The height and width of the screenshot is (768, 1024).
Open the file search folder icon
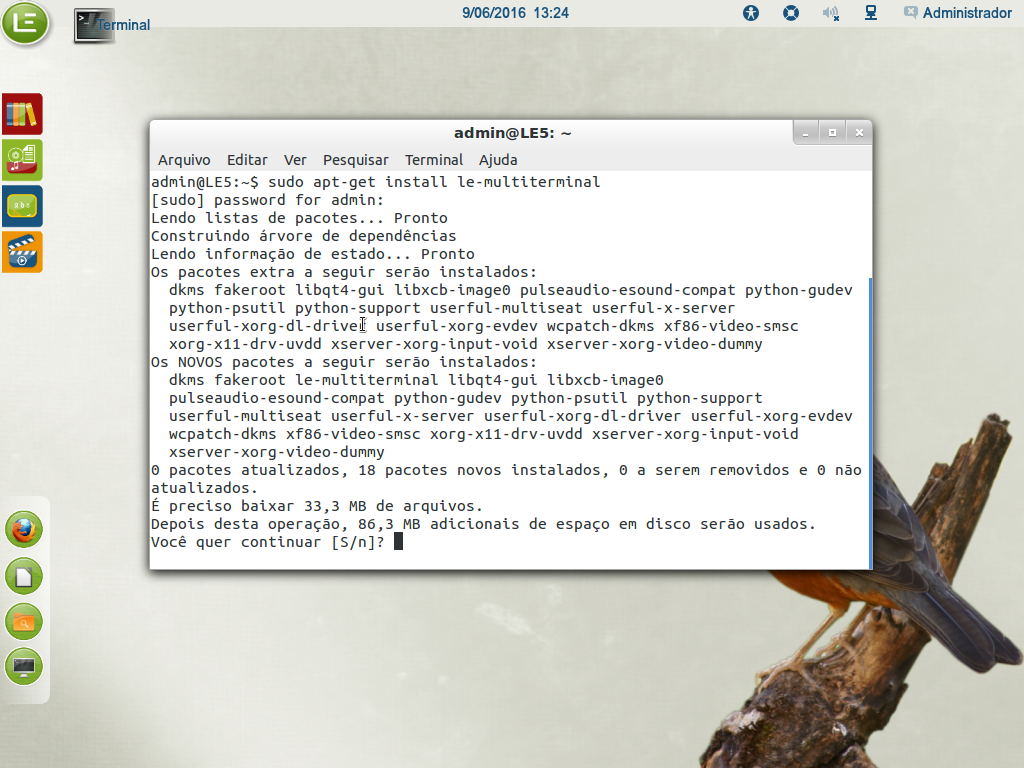24,622
